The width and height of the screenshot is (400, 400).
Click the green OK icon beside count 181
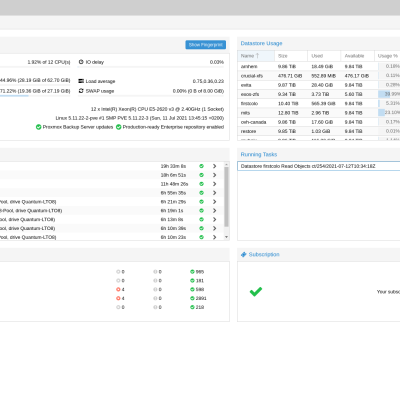pyautogui.click(x=192, y=280)
